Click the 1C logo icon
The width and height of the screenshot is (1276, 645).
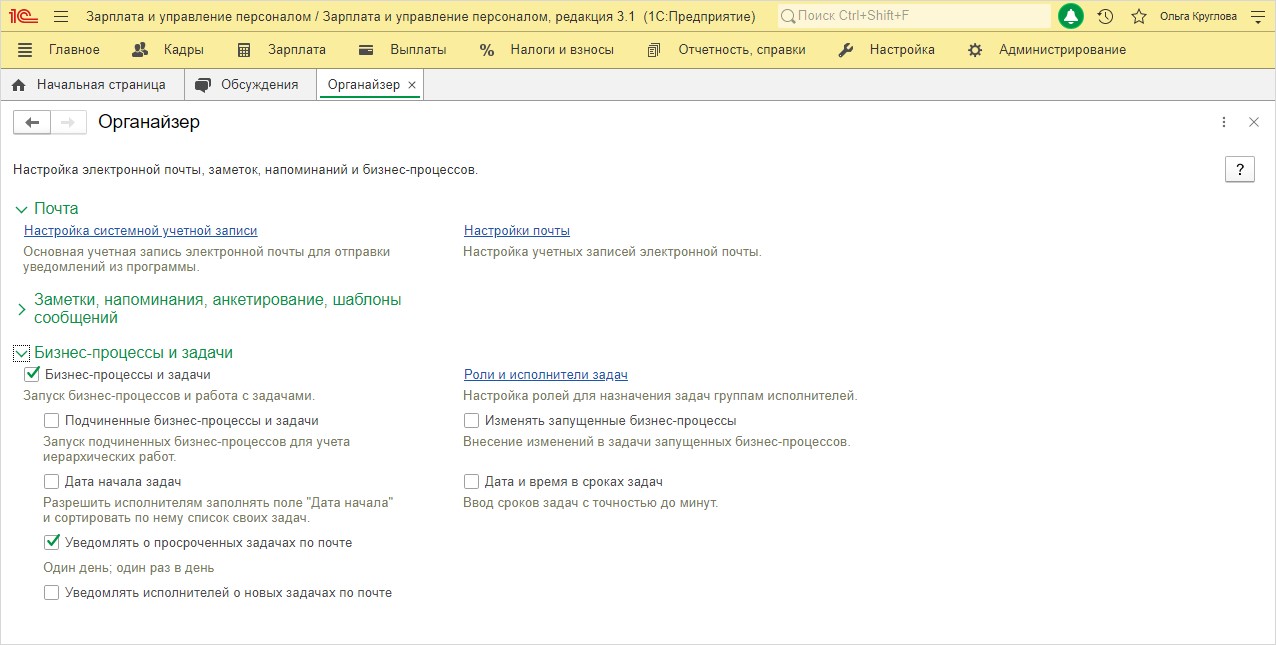pos(22,16)
